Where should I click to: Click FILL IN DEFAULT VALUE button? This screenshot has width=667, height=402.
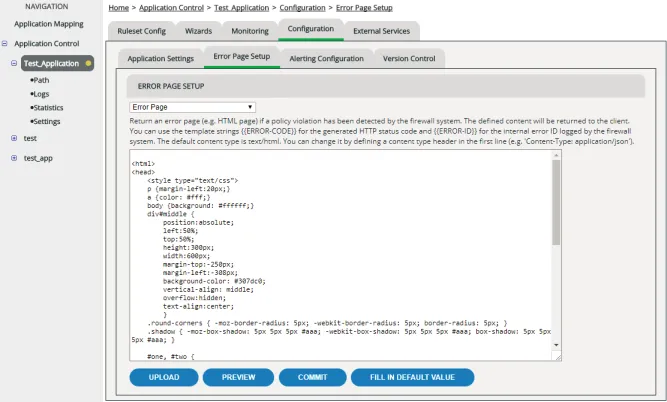(412, 377)
